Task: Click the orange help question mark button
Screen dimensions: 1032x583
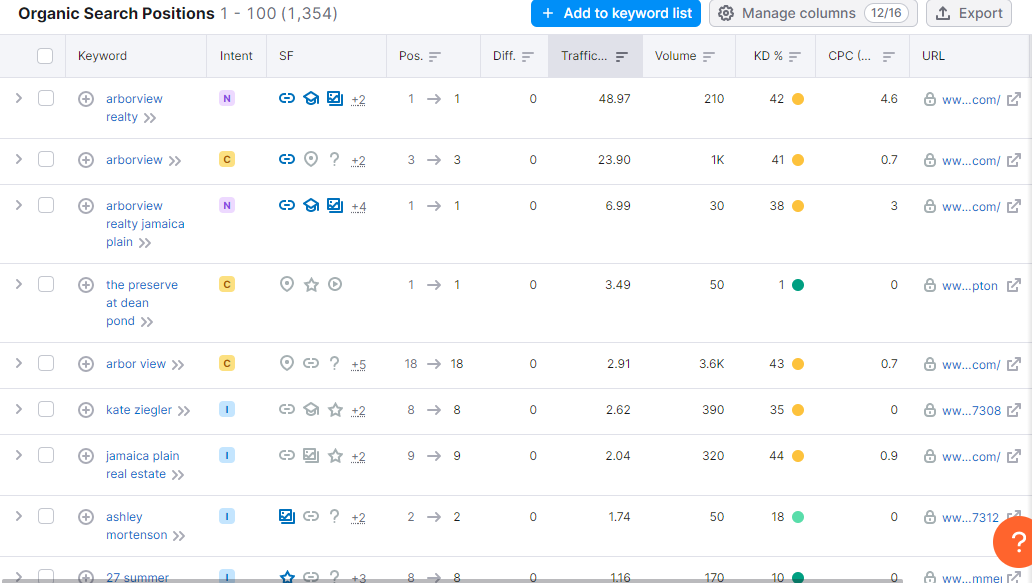Action: pyautogui.click(x=1014, y=542)
